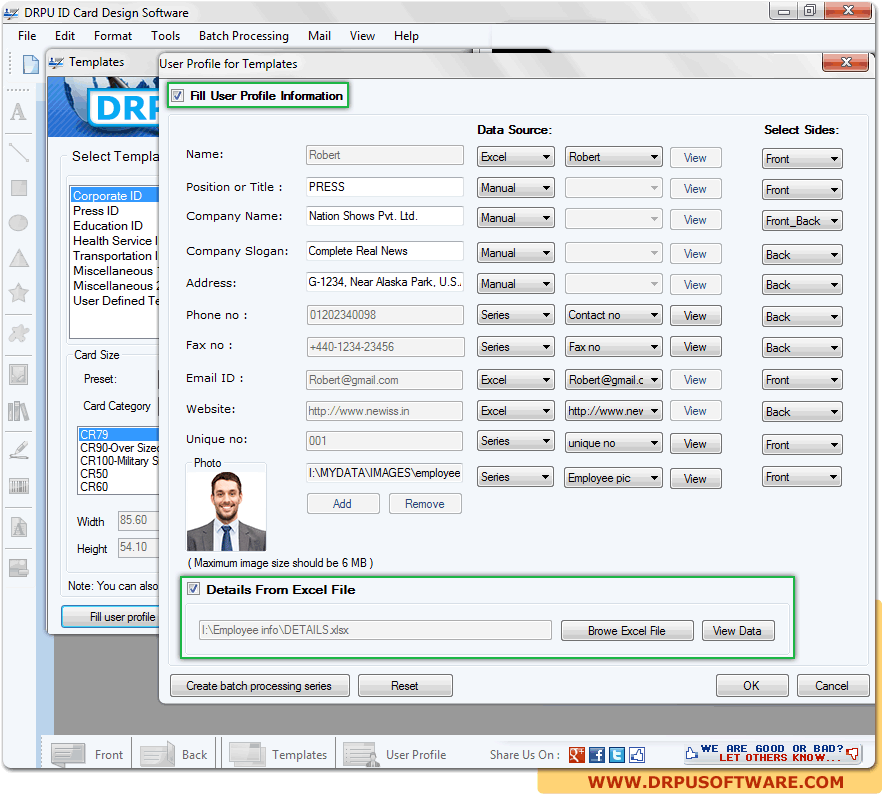Confirm with the OK button
The width and height of the screenshot is (882, 794).
coord(752,686)
